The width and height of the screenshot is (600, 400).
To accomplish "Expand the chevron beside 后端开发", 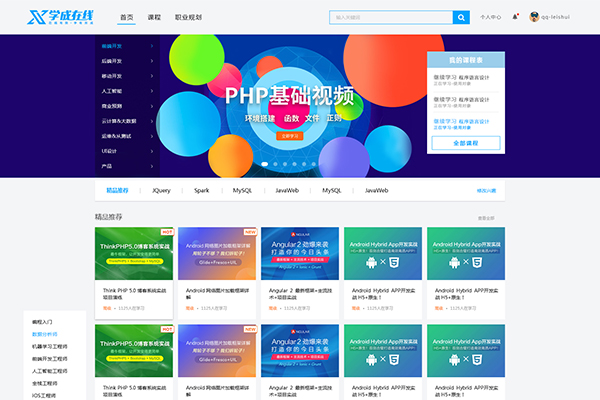I will (152, 61).
